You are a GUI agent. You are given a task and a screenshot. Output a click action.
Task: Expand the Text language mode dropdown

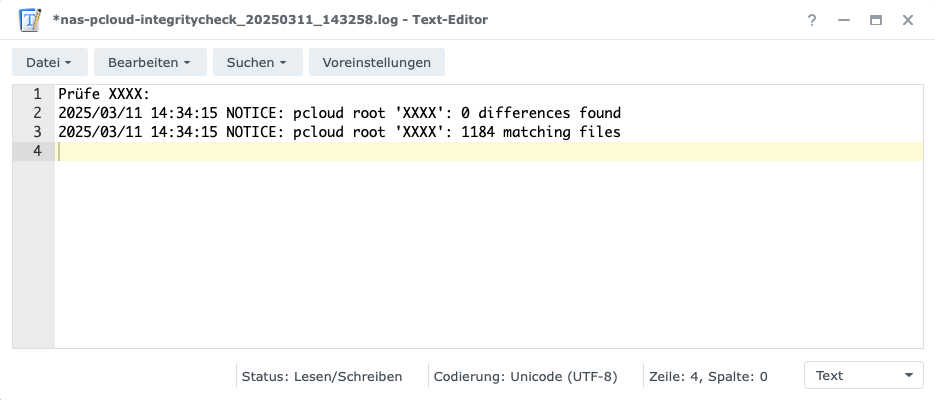tap(863, 376)
